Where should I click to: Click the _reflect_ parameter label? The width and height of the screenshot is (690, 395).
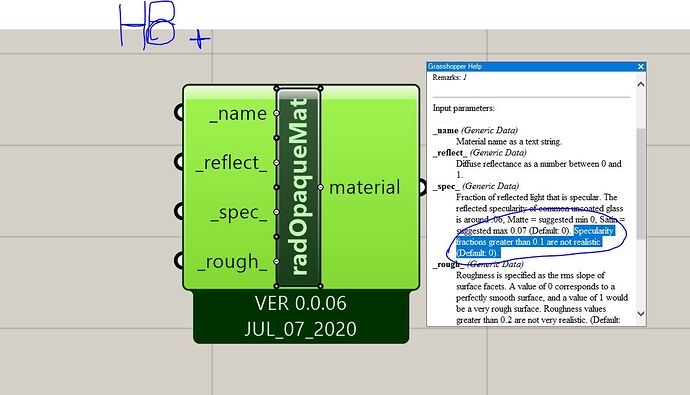click(x=231, y=163)
